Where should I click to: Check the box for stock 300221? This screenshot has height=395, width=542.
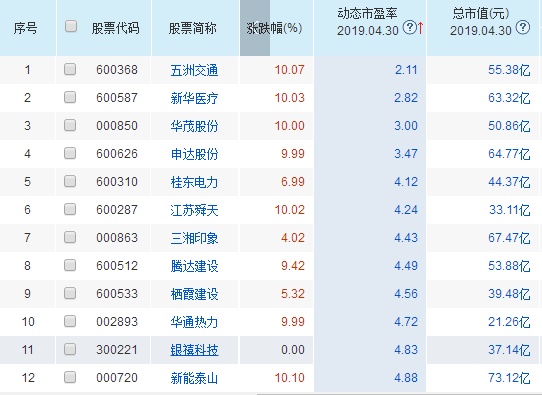[x=70, y=349]
